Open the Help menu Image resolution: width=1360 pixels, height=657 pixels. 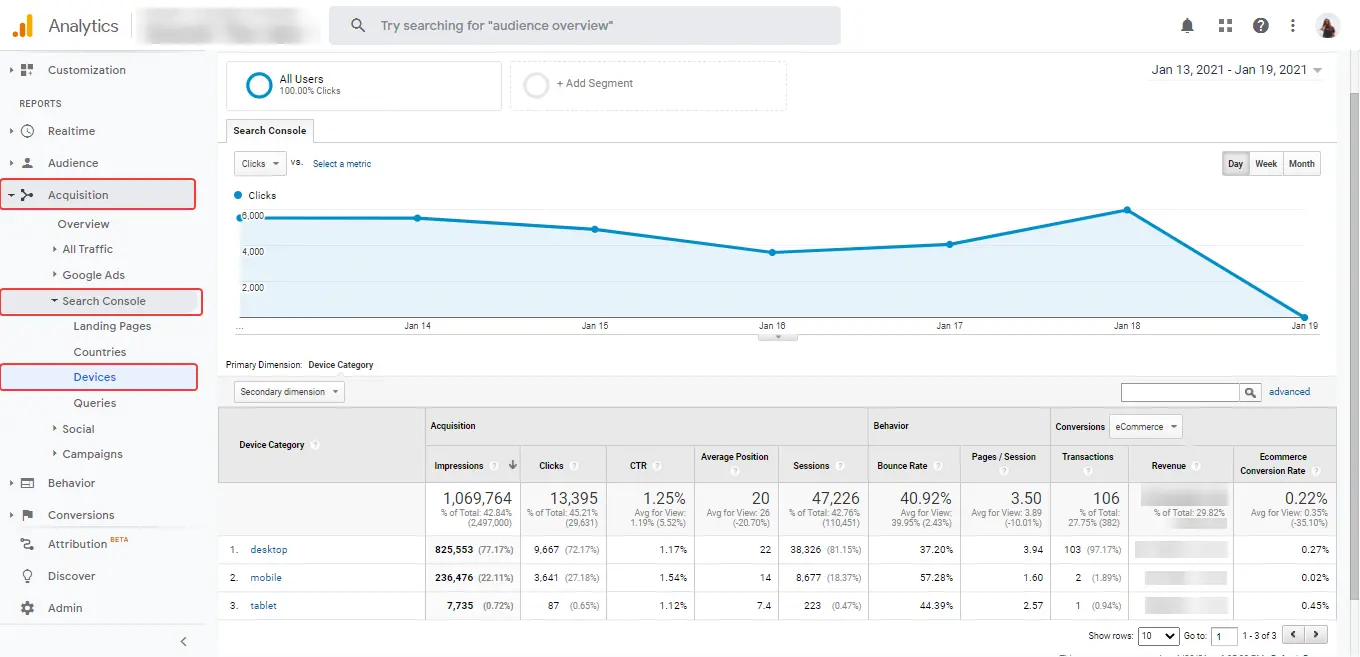pos(1260,25)
